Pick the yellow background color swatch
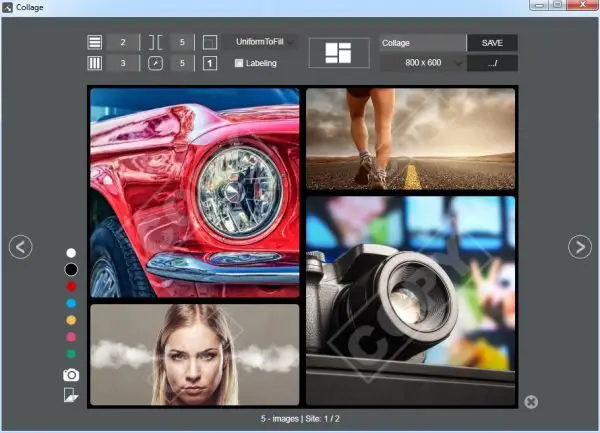This screenshot has width=600, height=433. [71, 320]
